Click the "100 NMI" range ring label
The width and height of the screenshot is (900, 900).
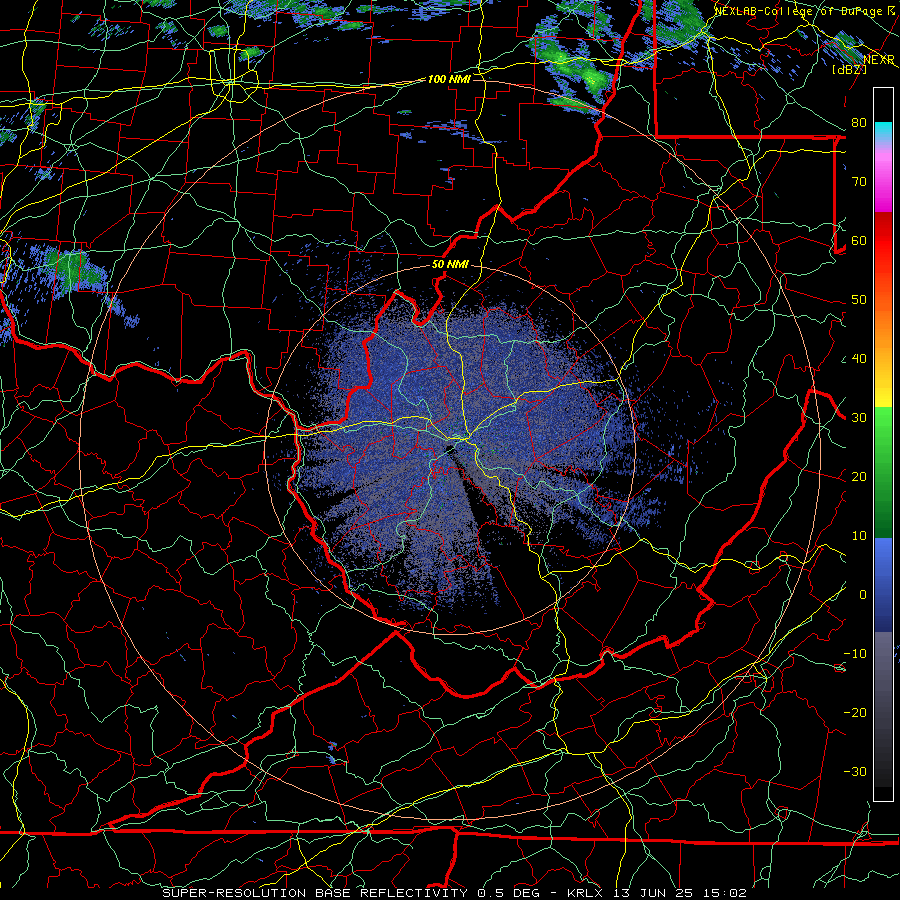(x=449, y=79)
